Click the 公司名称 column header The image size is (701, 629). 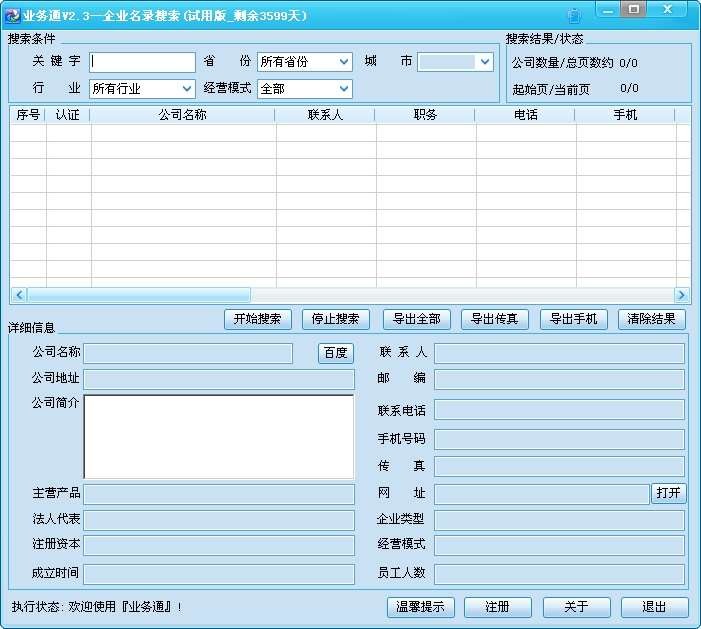(x=183, y=115)
